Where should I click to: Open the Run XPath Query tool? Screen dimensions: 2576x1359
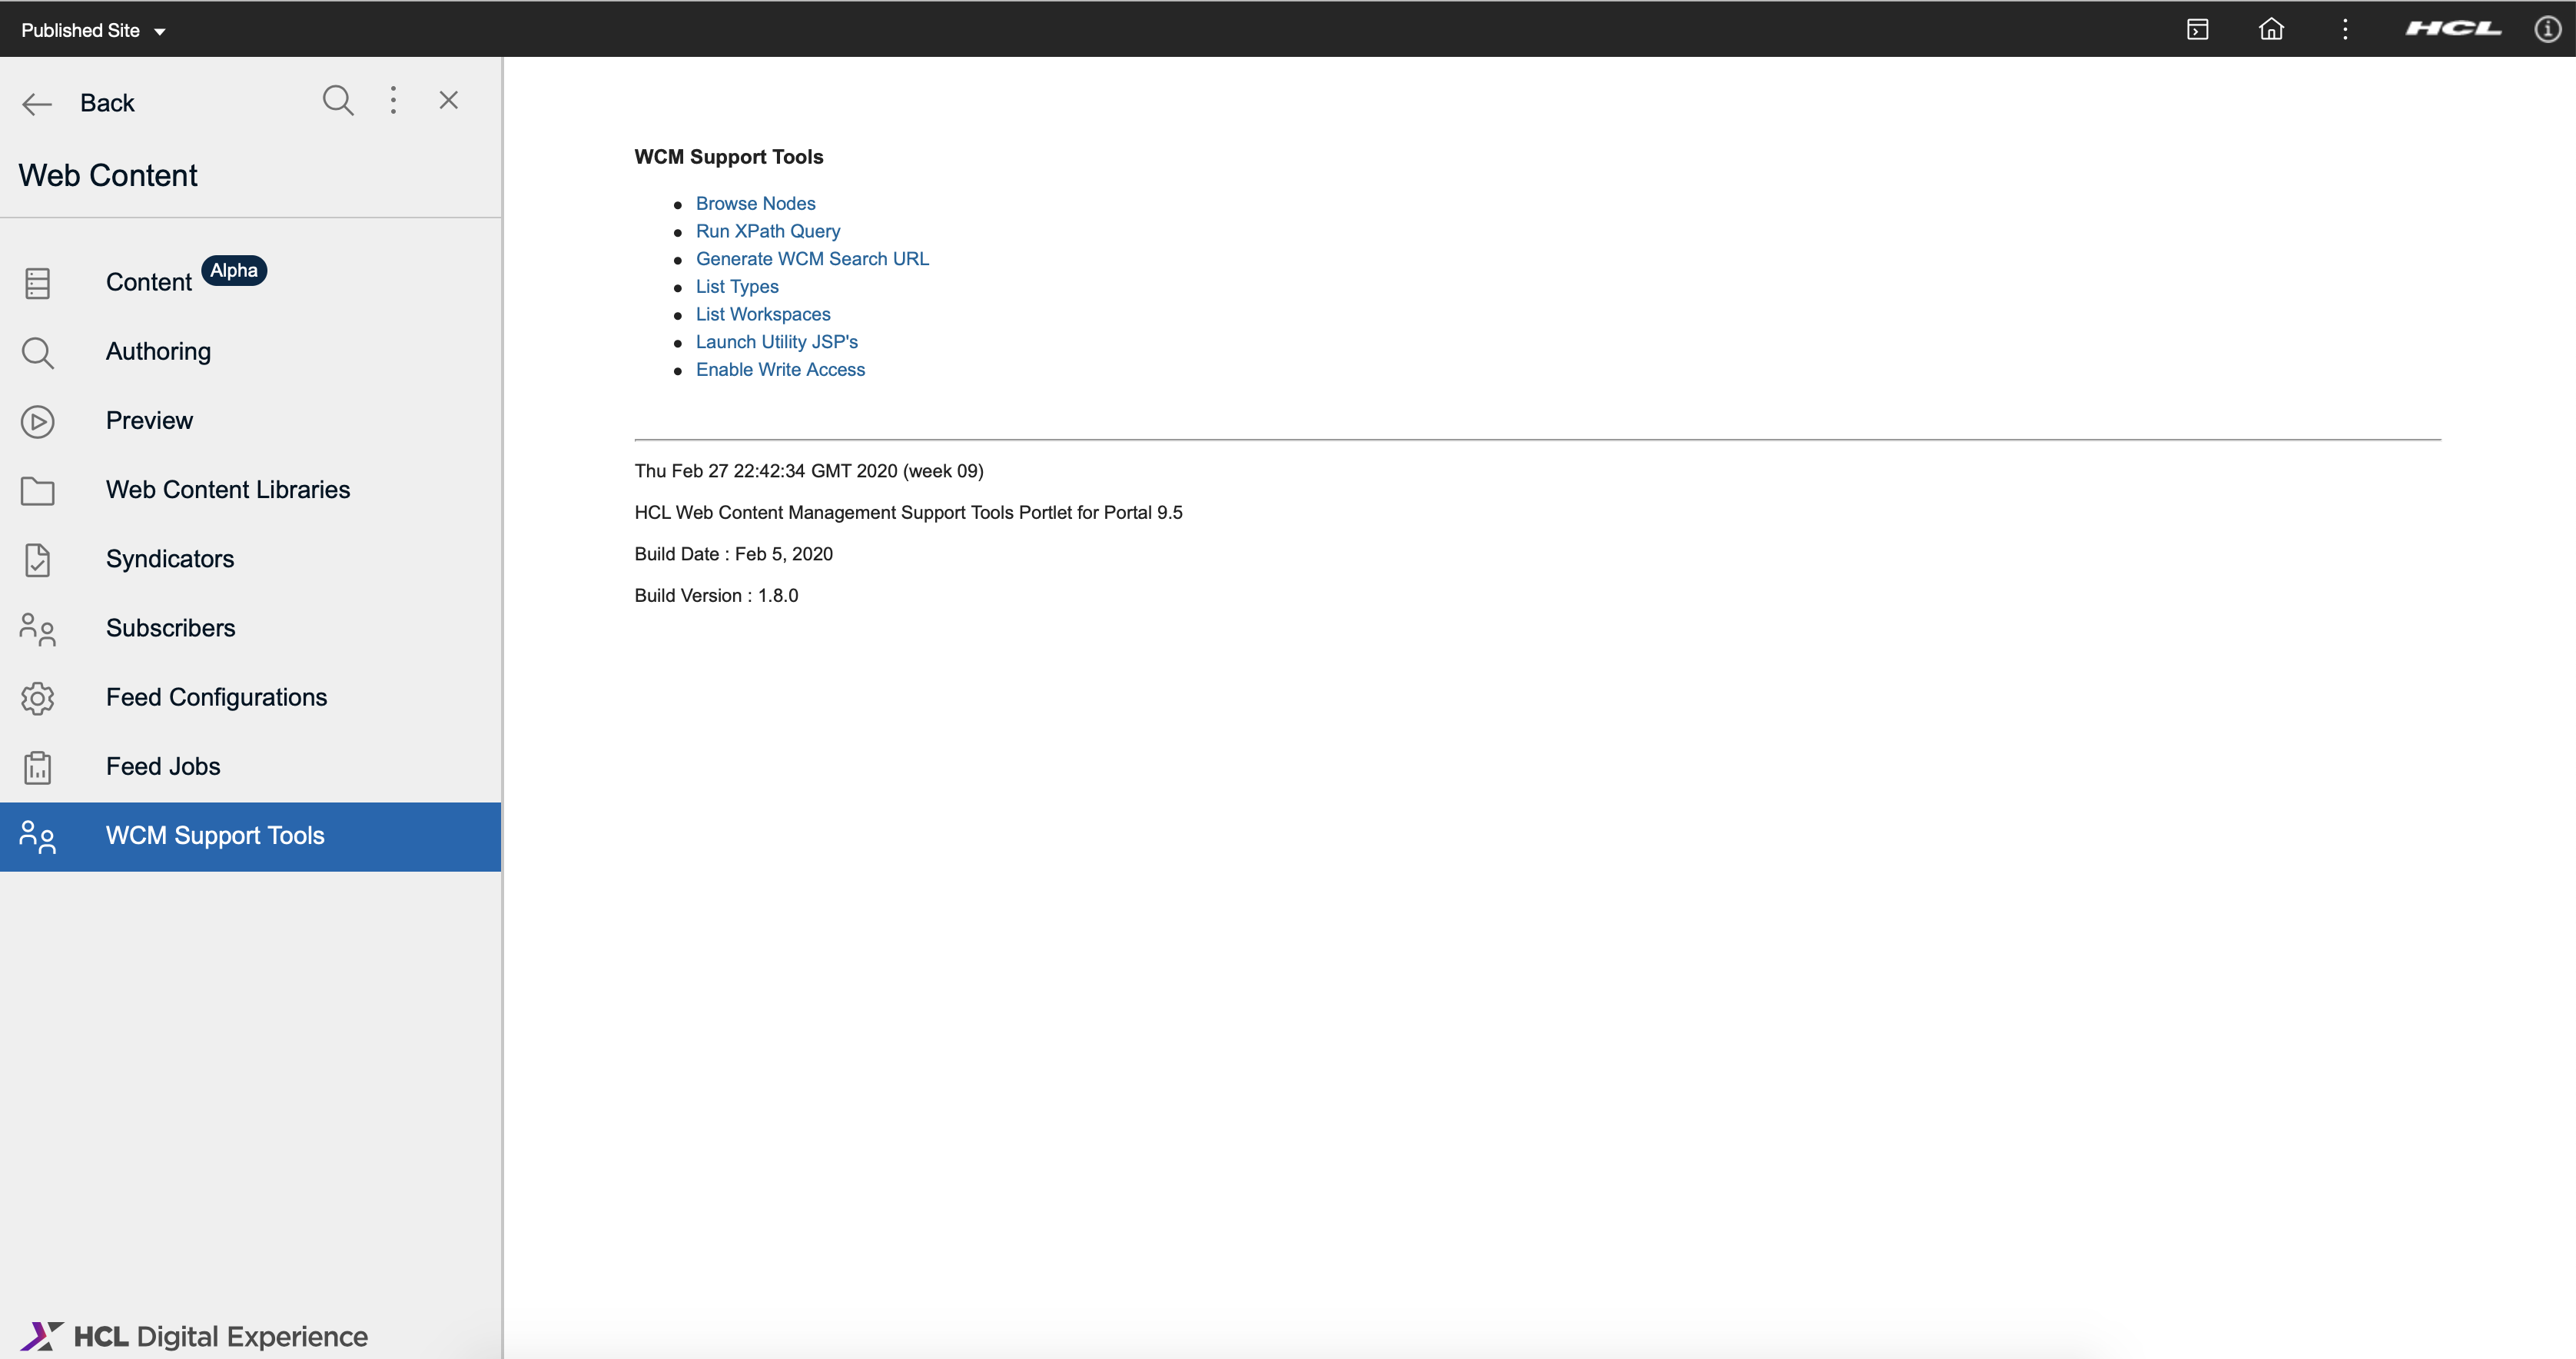pos(768,230)
